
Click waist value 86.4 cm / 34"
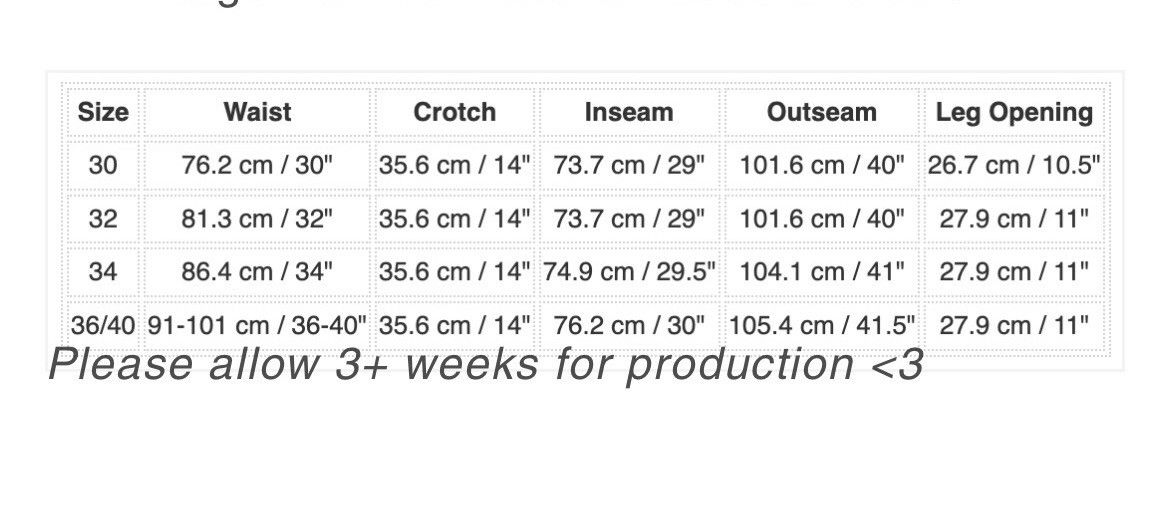(x=257, y=271)
